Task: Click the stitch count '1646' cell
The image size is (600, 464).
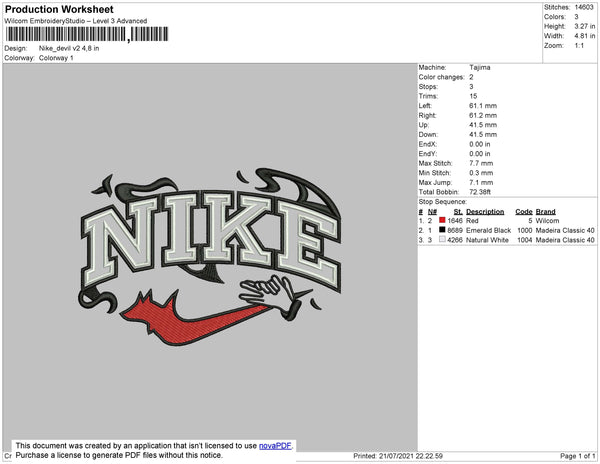Action: click(x=455, y=221)
